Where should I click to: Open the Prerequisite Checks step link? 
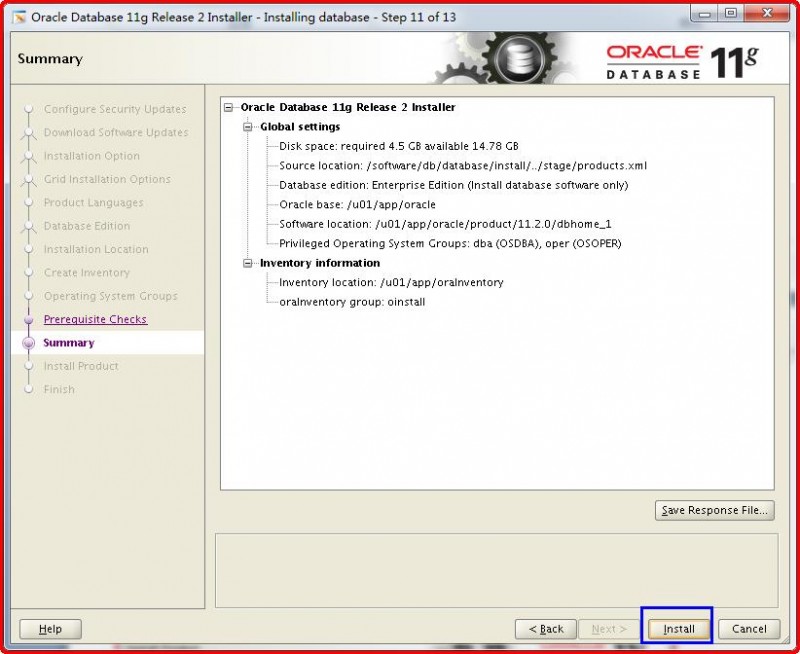pos(94,319)
